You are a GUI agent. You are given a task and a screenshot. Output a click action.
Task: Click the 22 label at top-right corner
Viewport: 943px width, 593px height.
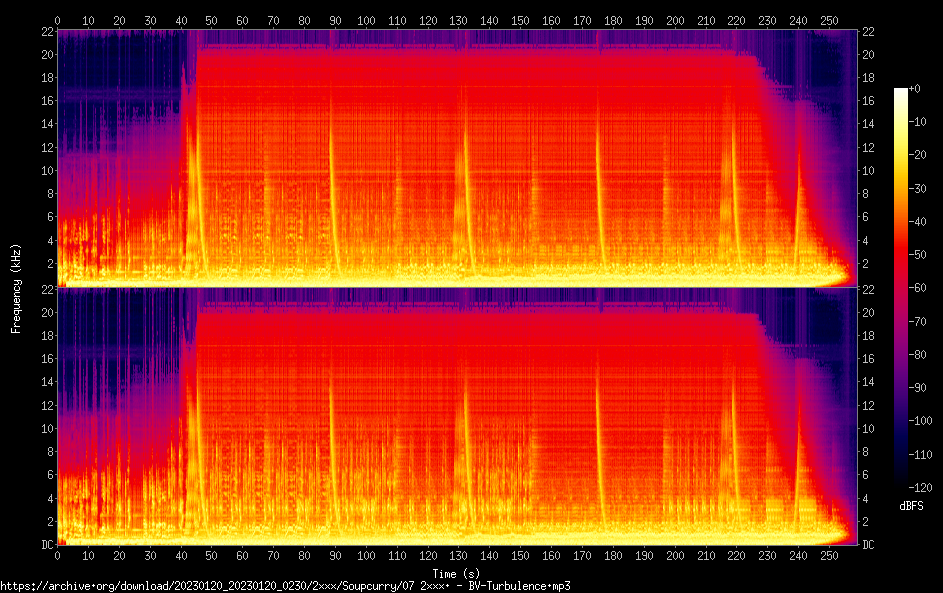tap(870, 32)
